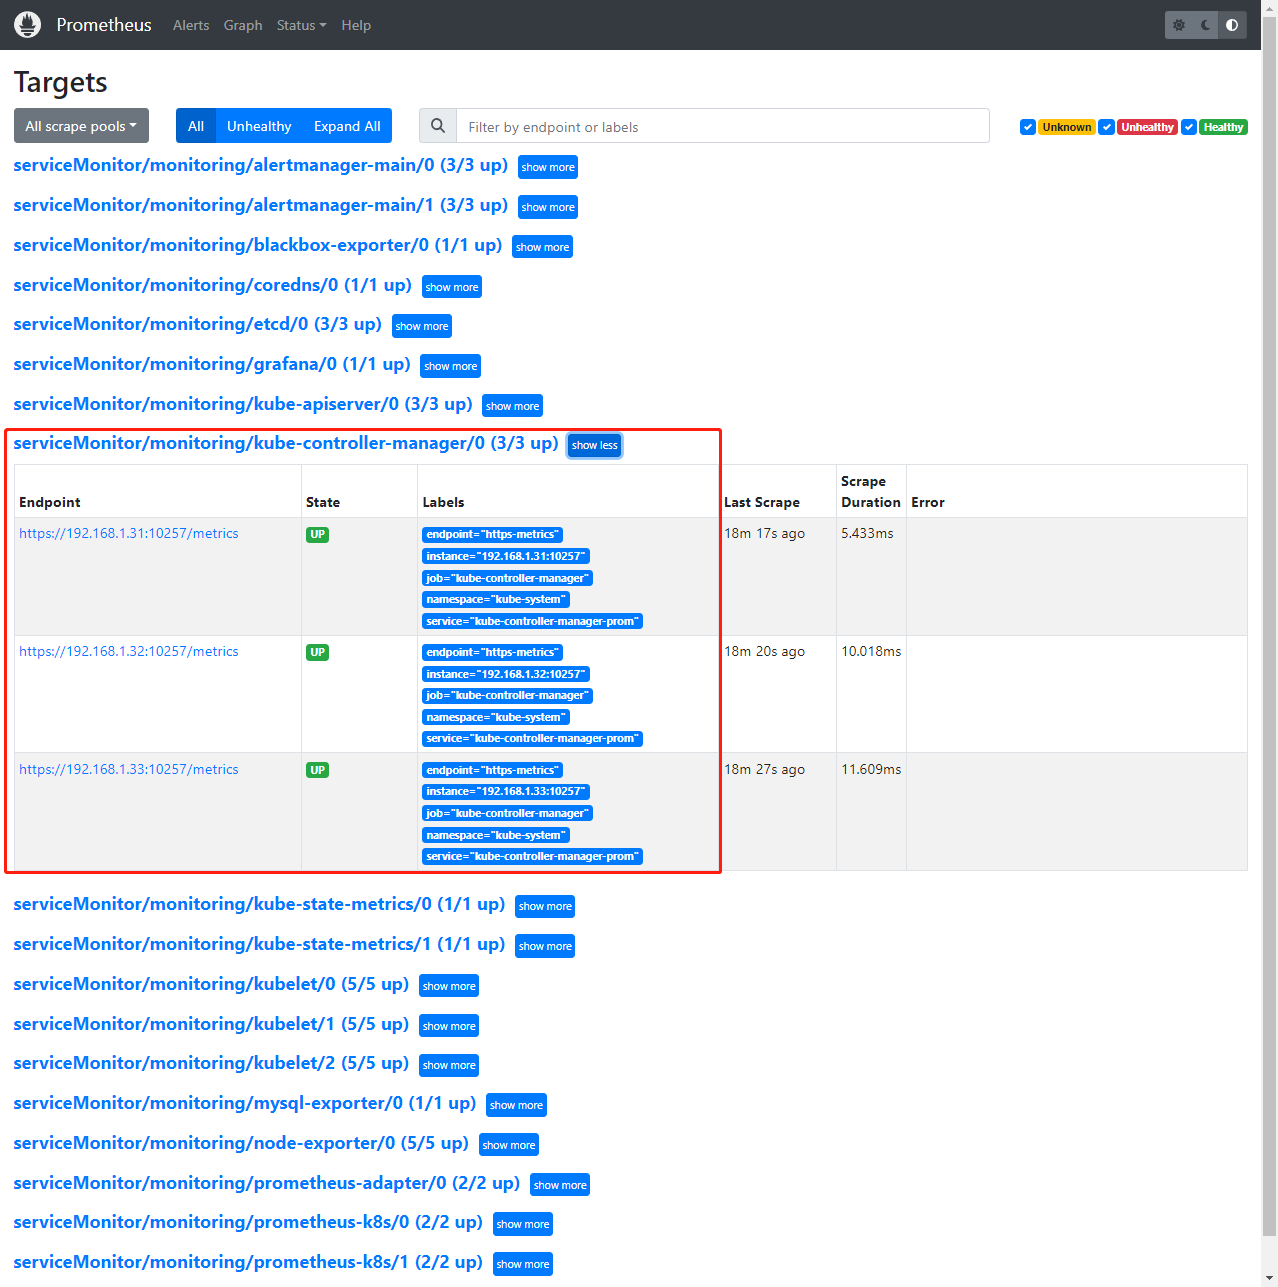Screen dimensions: 1278x1287
Task: Open serviceMonitor/monitoring/etcd/0 pool link
Action: pos(198,324)
